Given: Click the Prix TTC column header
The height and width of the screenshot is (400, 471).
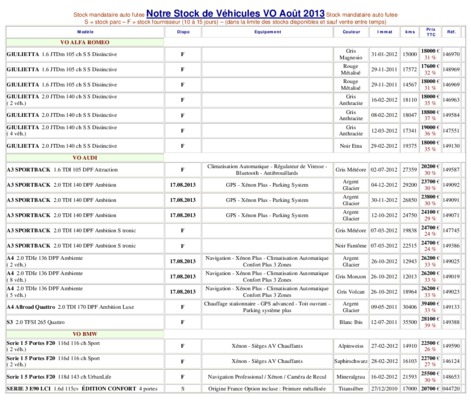Looking at the screenshot, I should pyautogui.click(x=430, y=32).
